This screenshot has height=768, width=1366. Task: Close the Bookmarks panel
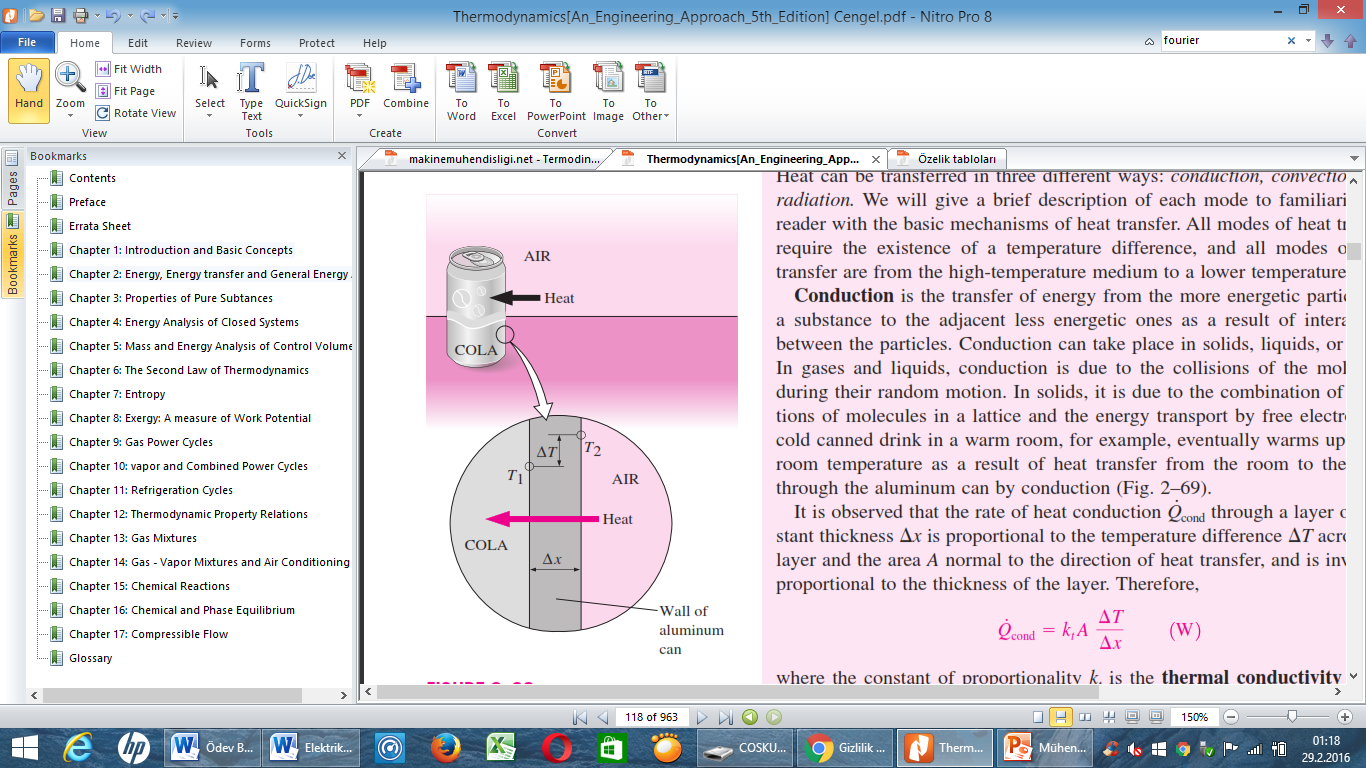[x=343, y=157]
